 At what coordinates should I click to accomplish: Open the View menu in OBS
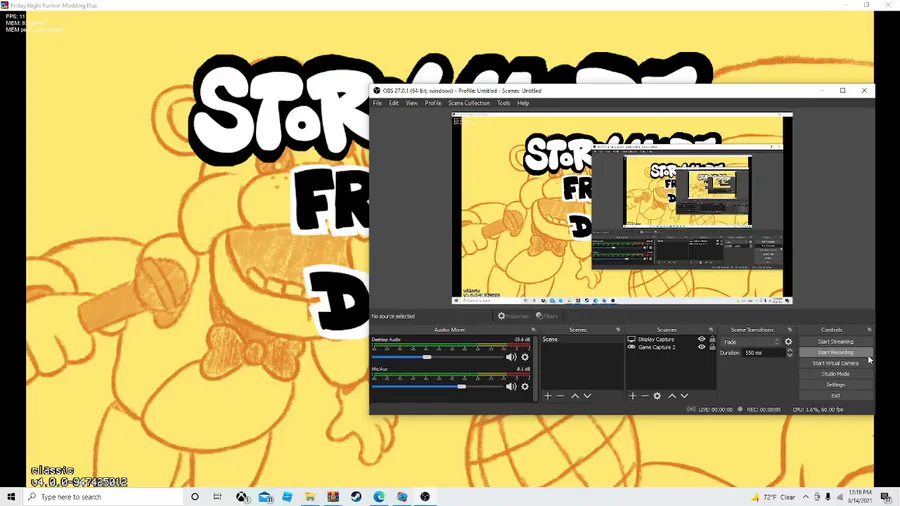(x=412, y=103)
